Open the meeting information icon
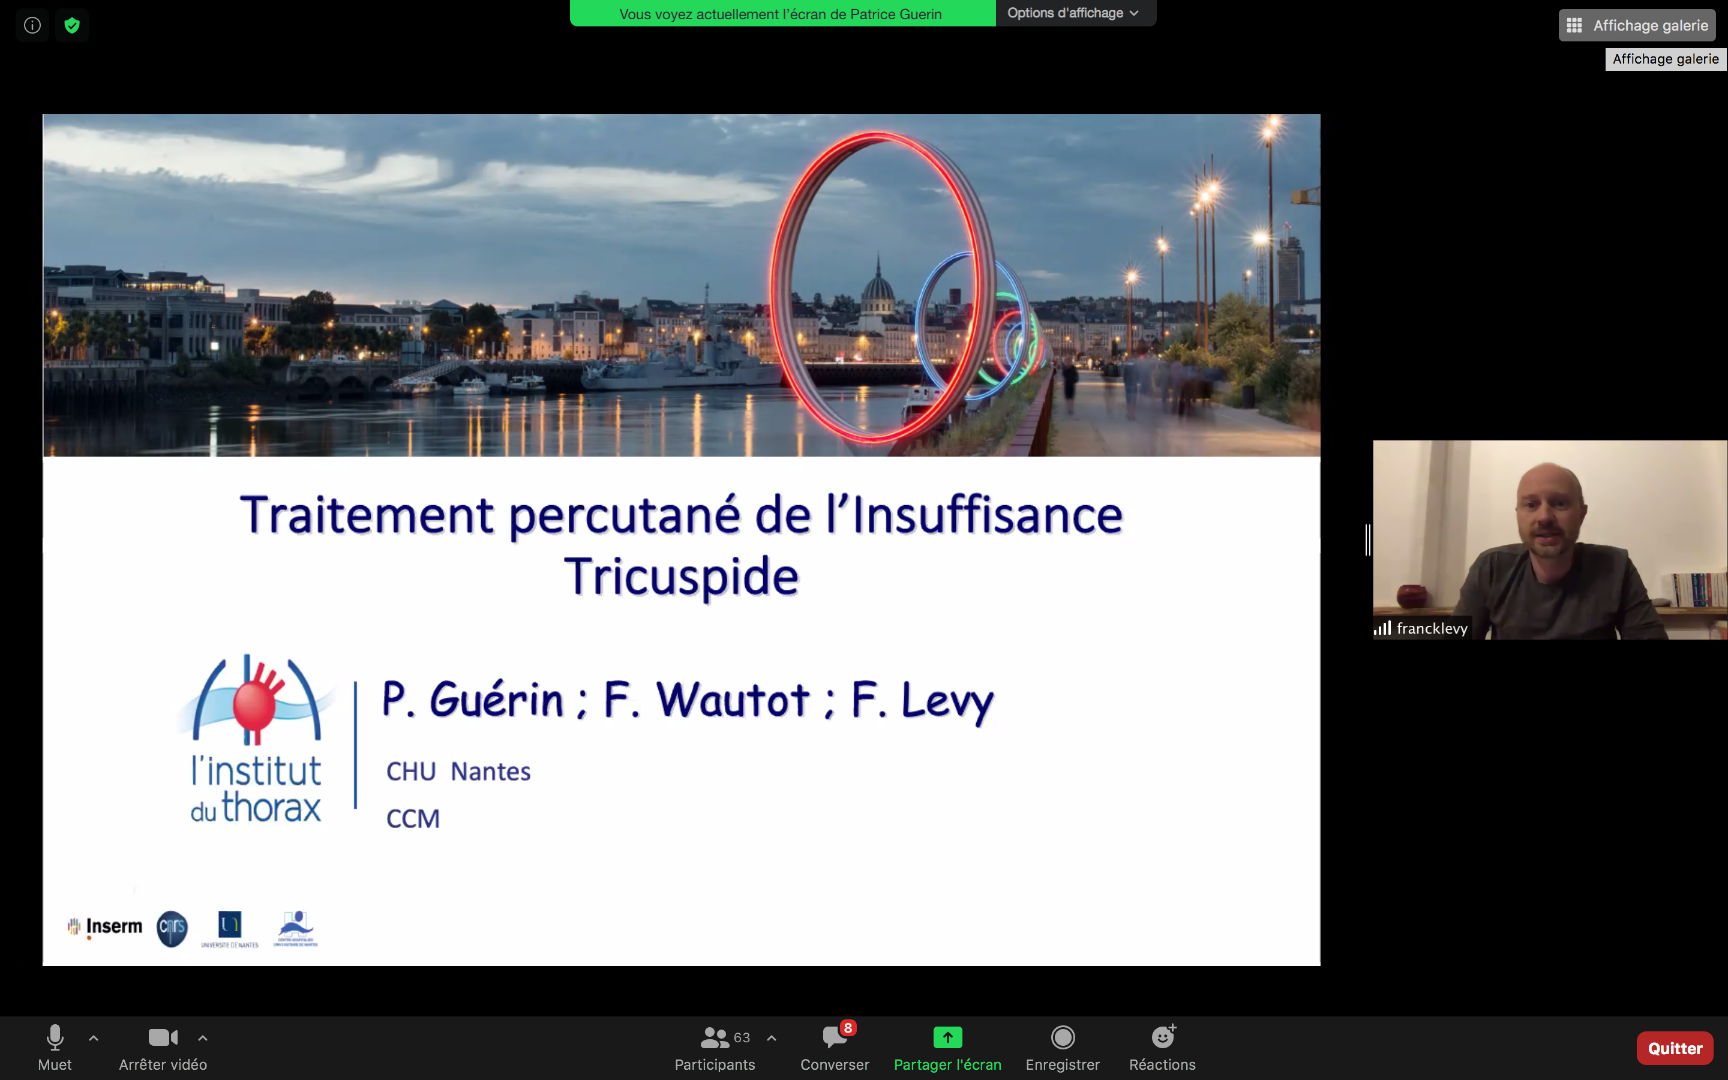 (x=32, y=25)
